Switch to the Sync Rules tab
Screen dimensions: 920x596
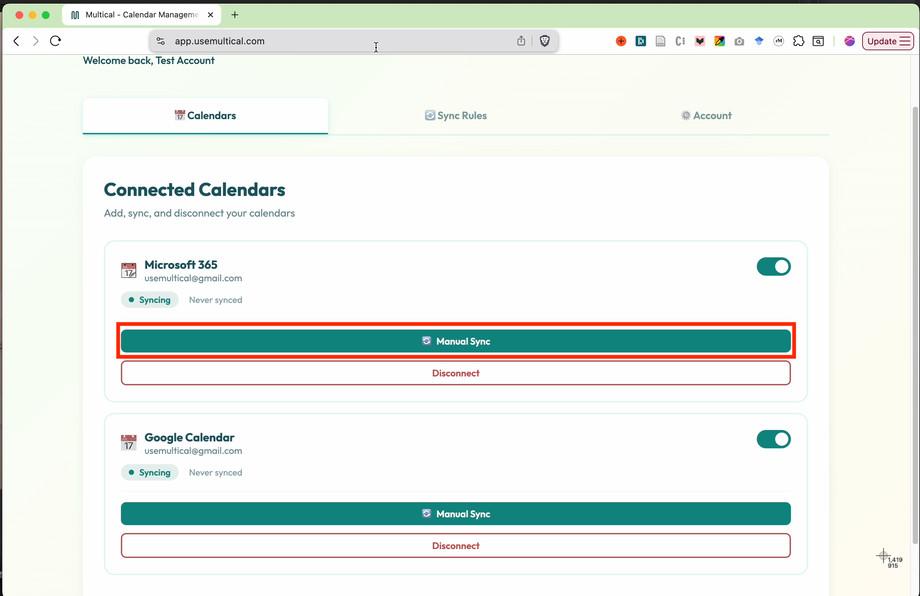(x=455, y=115)
